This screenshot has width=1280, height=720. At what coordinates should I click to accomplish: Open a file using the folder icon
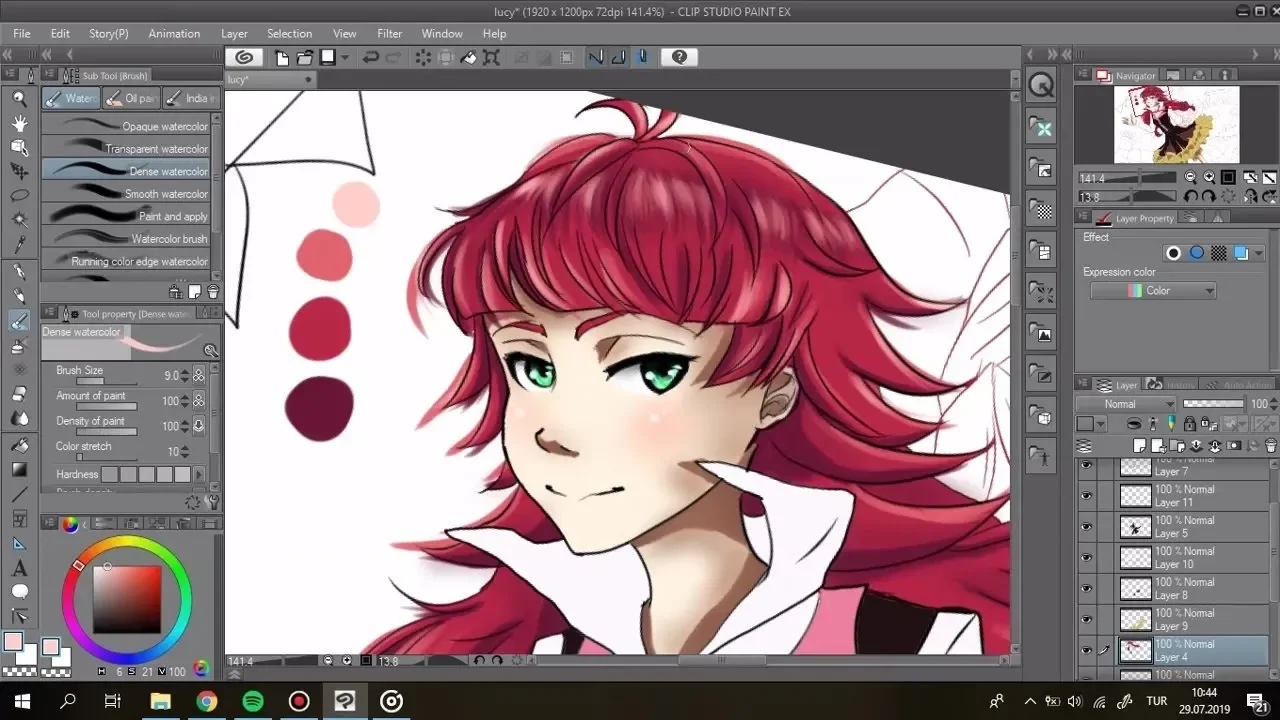(x=304, y=58)
